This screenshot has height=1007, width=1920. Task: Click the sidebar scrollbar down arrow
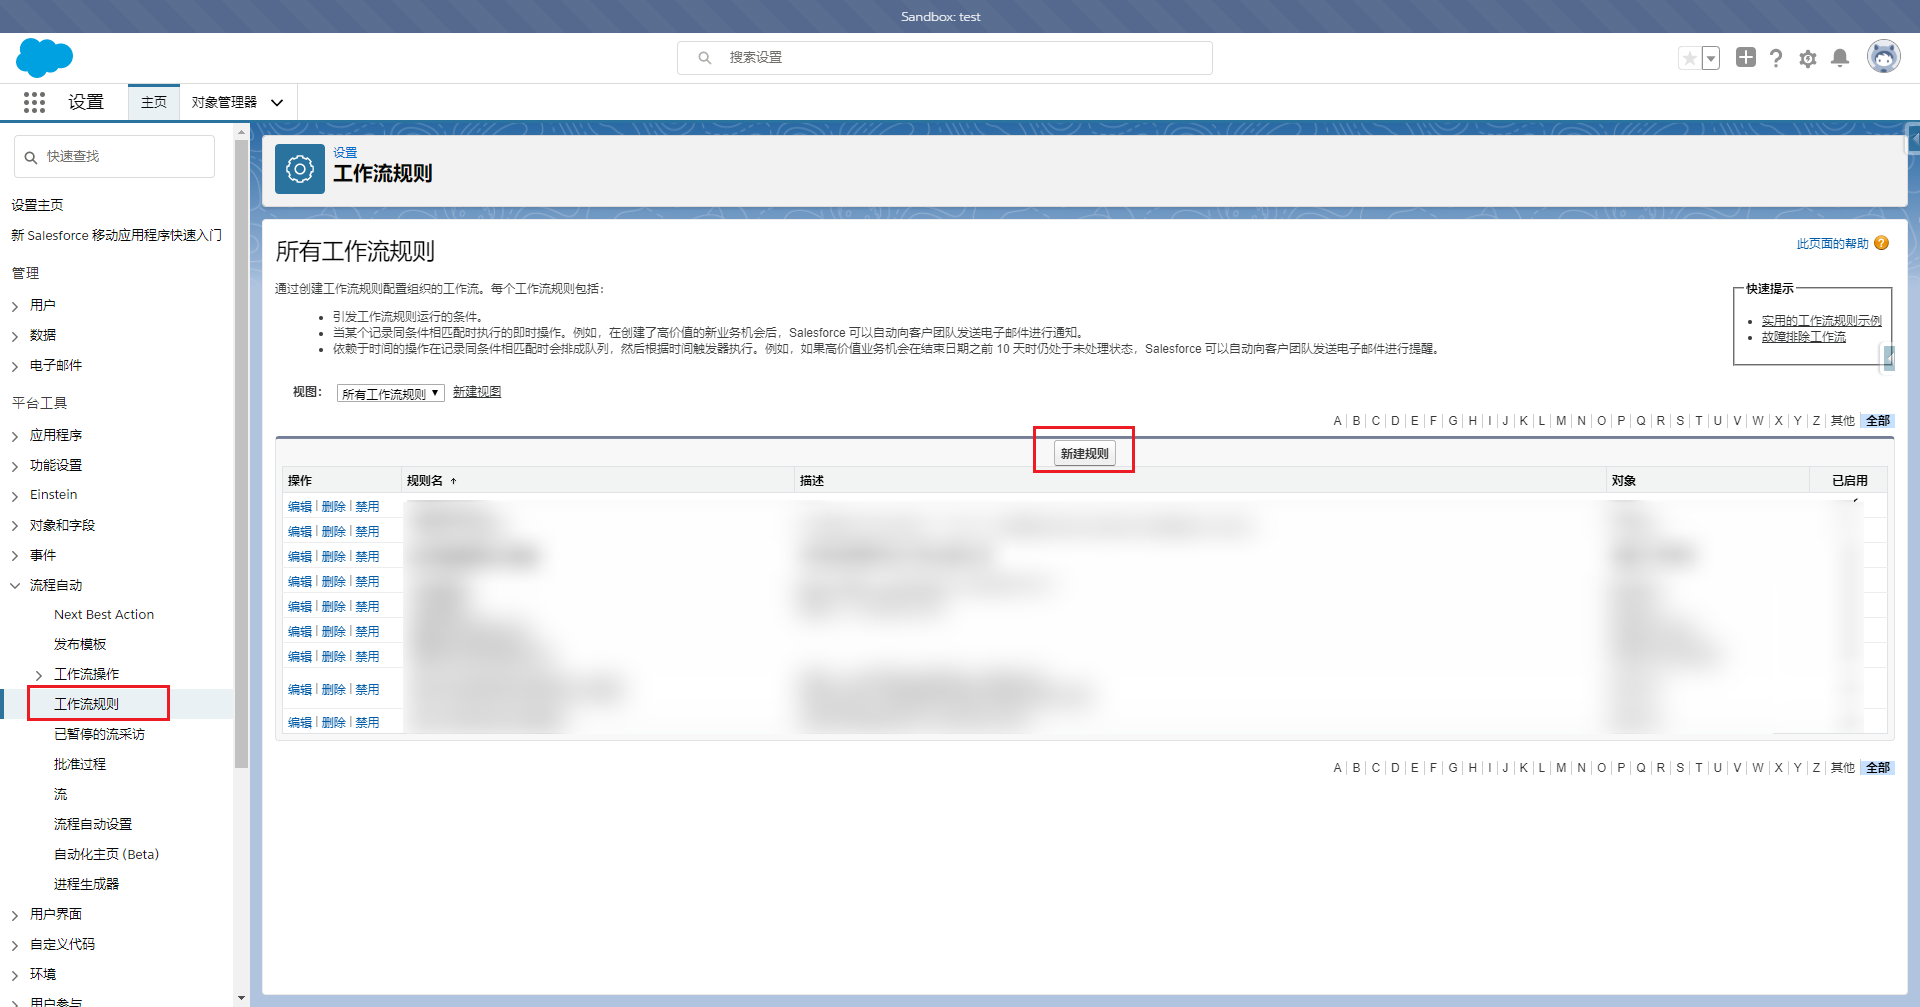(241, 998)
